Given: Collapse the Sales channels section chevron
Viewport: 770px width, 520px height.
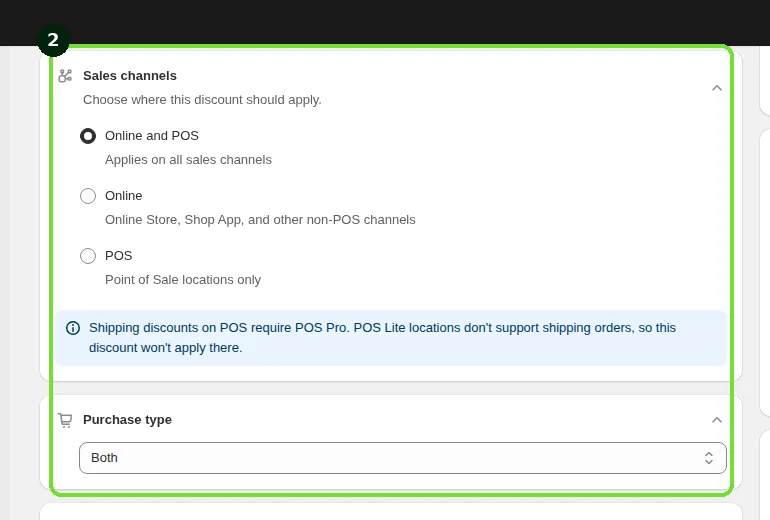Looking at the screenshot, I should point(717,88).
